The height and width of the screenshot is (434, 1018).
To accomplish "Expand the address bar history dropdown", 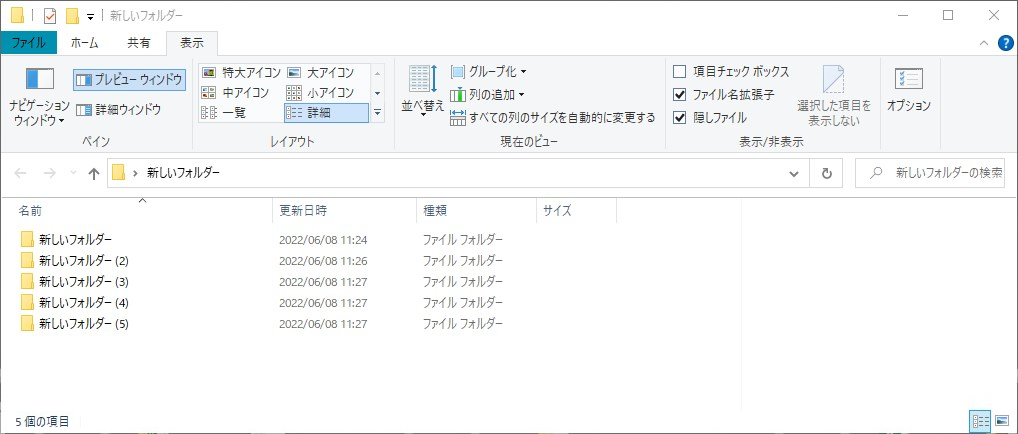I will [793, 173].
